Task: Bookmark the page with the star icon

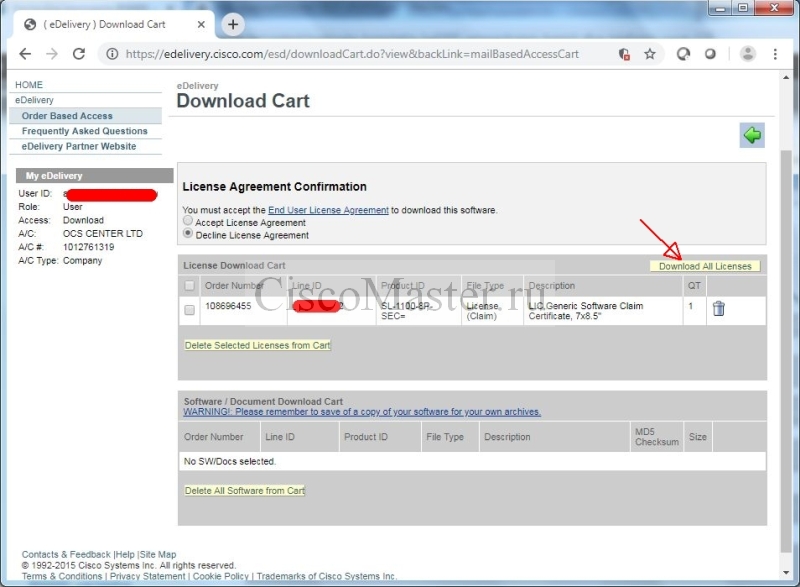Action: click(649, 54)
